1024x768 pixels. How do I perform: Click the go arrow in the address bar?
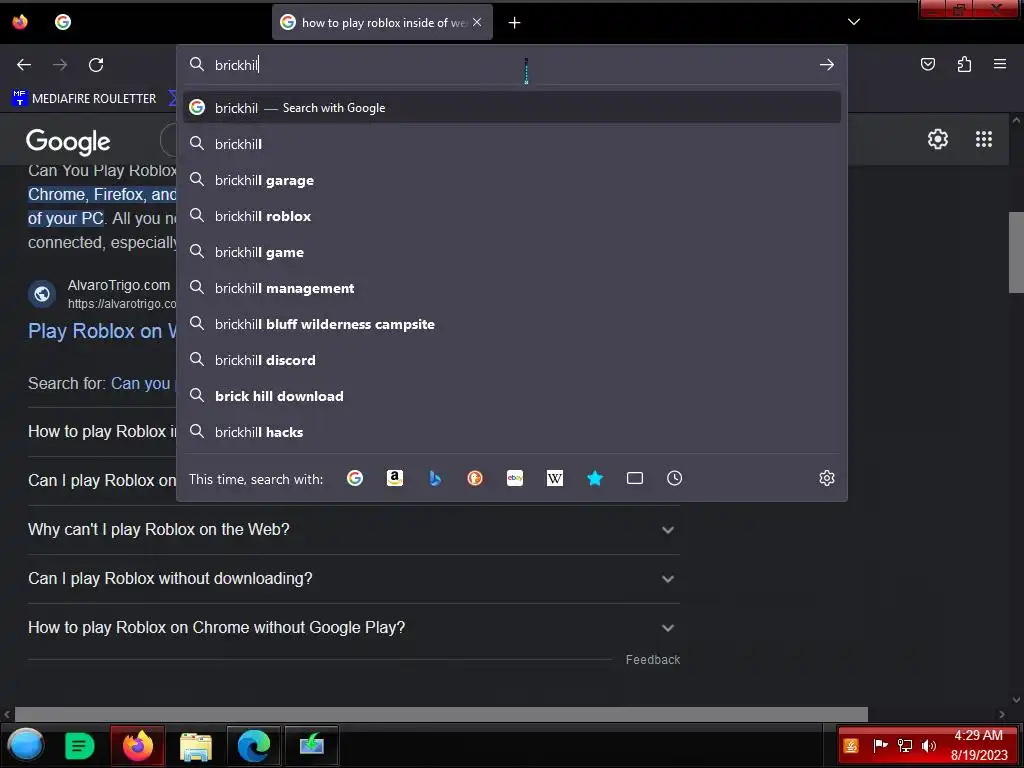[827, 65]
